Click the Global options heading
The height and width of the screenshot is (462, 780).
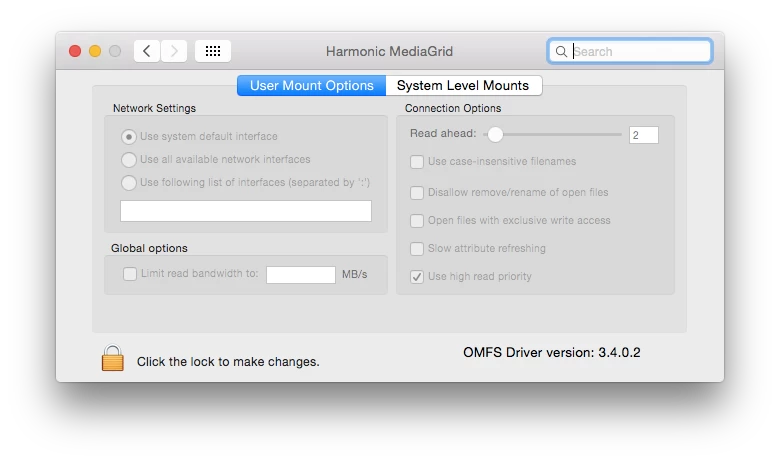click(149, 248)
